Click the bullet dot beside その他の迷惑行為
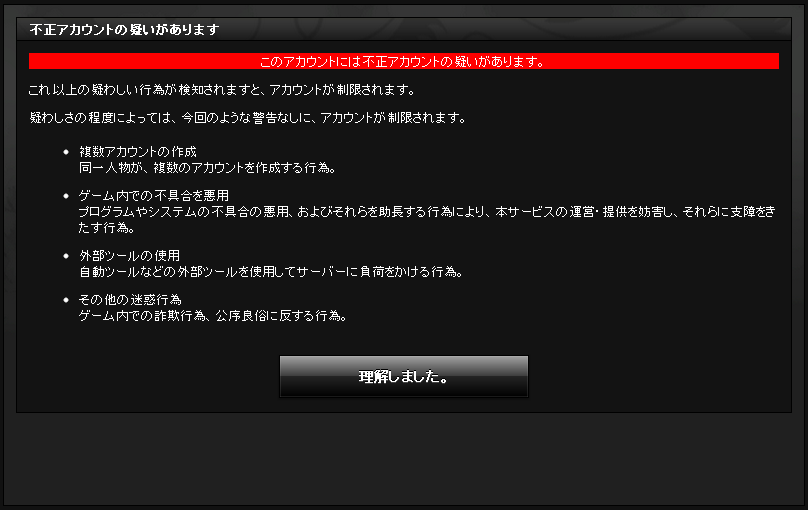Image resolution: width=808 pixels, height=510 pixels. pos(65,300)
